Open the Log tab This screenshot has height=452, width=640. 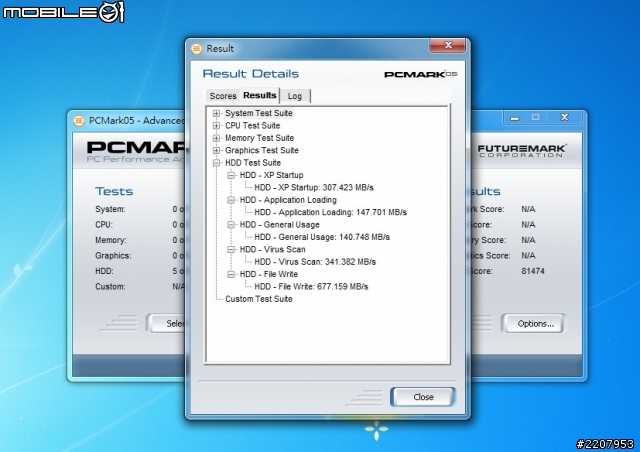295,96
